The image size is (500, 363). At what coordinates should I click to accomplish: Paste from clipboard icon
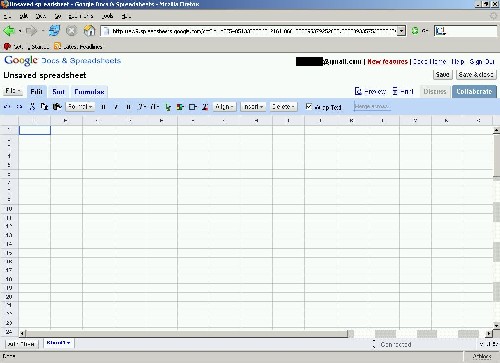click(x=57, y=107)
